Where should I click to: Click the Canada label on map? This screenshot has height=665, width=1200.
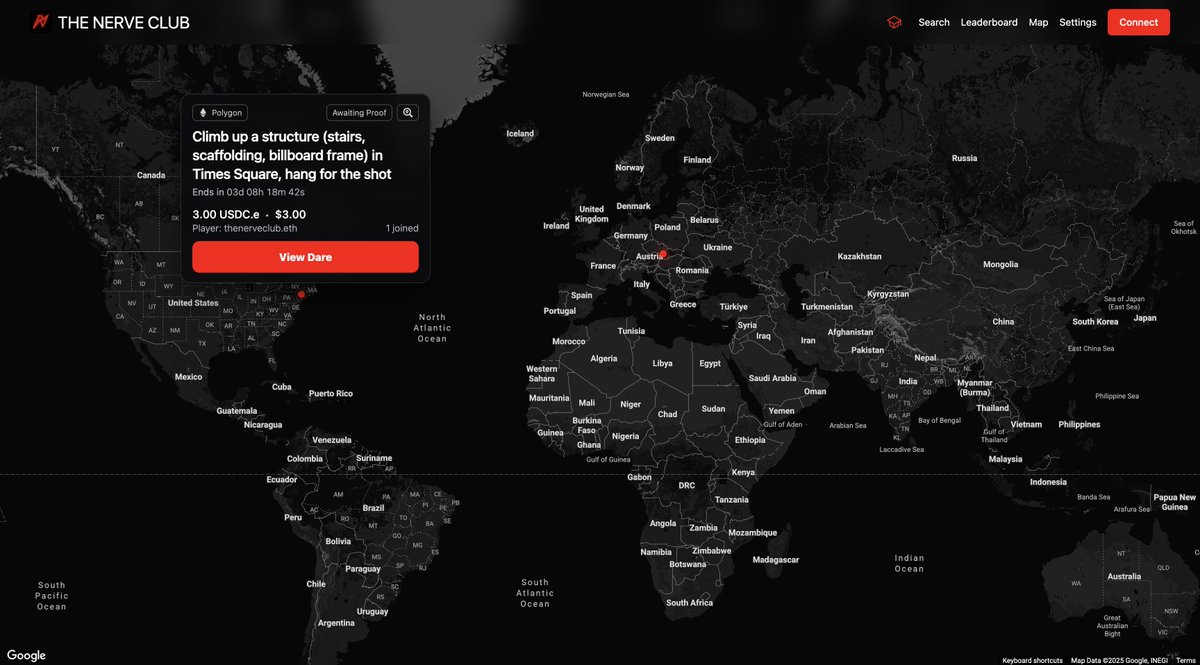click(x=151, y=175)
